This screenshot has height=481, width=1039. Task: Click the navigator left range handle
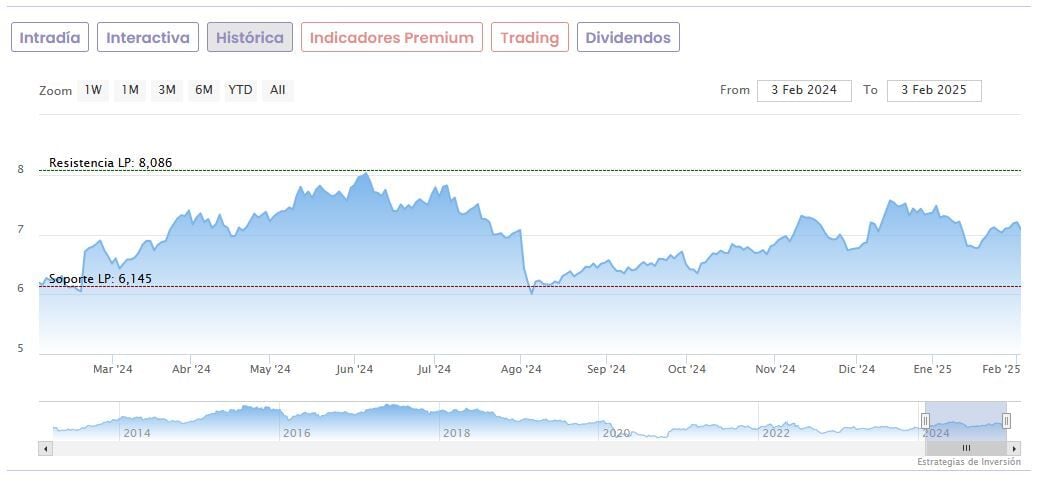coord(925,421)
